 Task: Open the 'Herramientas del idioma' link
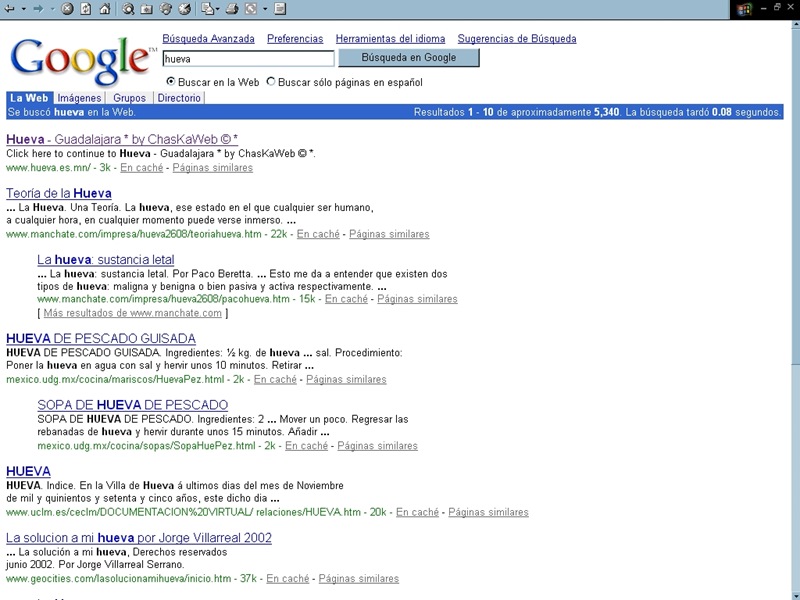click(x=390, y=39)
